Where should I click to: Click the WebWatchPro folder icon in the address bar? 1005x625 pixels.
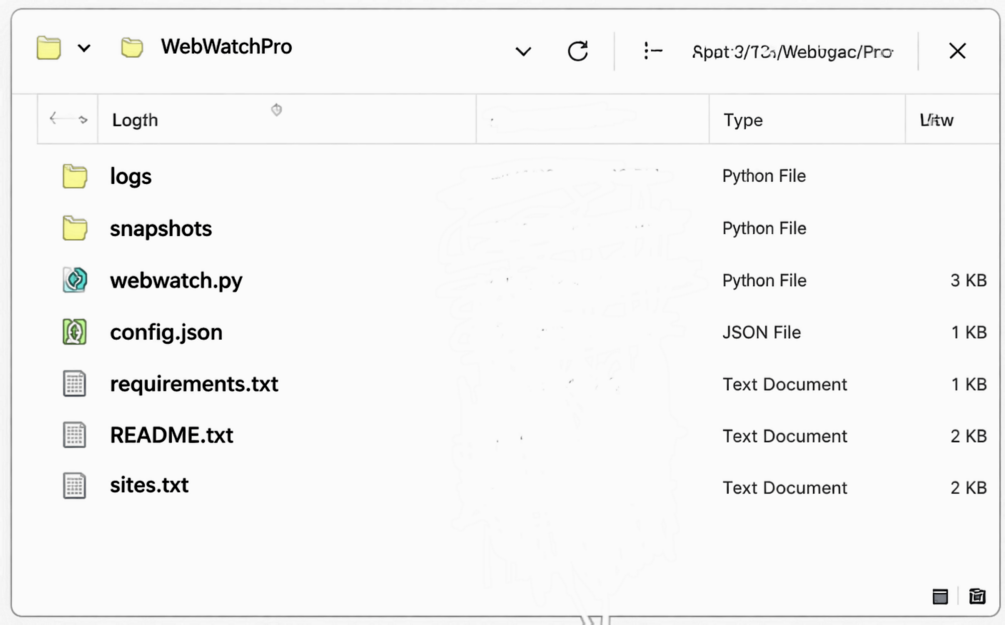click(132, 47)
